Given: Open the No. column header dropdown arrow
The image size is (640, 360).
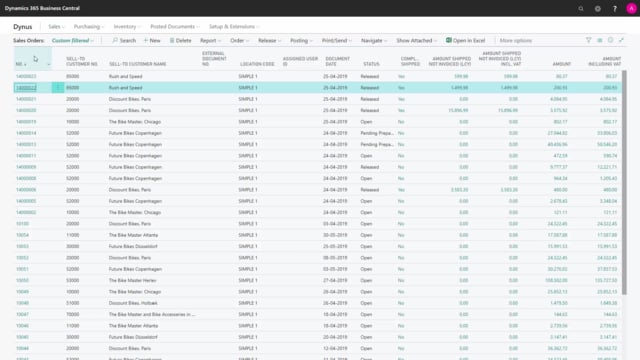Looking at the screenshot, I should [x=49, y=64].
